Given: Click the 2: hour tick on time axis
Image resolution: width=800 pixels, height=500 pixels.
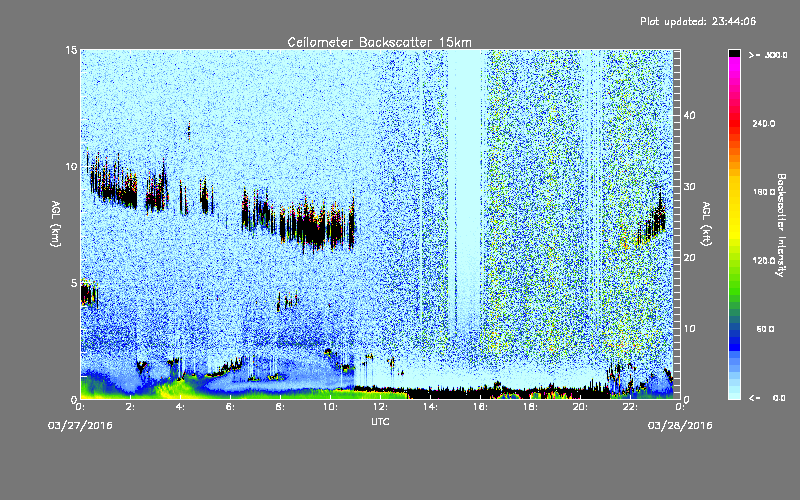Looking at the screenshot, I should (x=131, y=407).
